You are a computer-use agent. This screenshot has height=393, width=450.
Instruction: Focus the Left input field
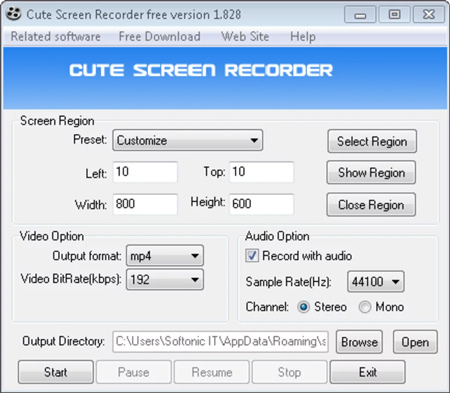point(145,172)
